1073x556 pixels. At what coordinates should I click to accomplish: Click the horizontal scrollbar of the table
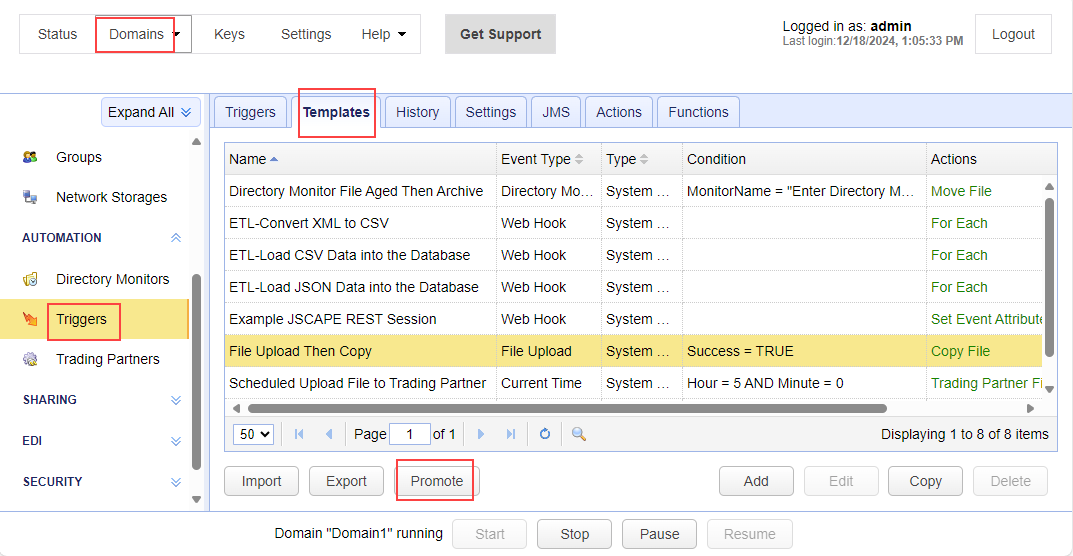[x=566, y=408]
